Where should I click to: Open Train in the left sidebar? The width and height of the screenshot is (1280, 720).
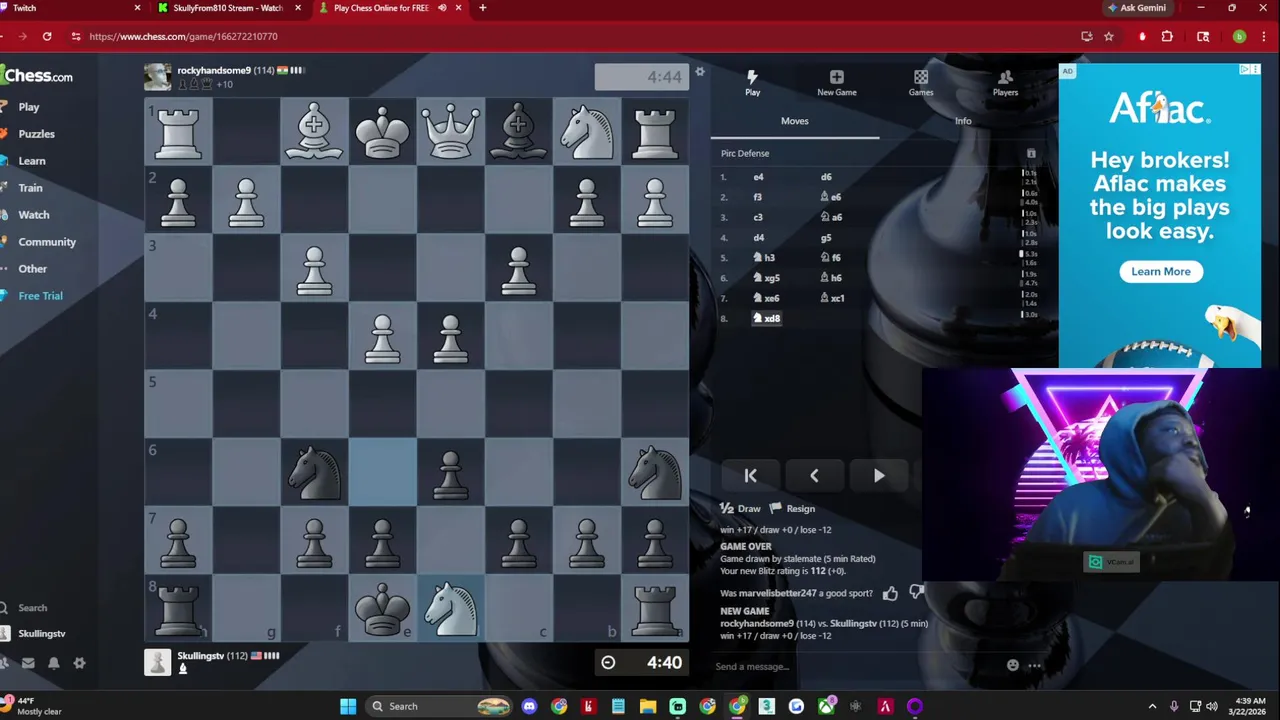coord(30,188)
